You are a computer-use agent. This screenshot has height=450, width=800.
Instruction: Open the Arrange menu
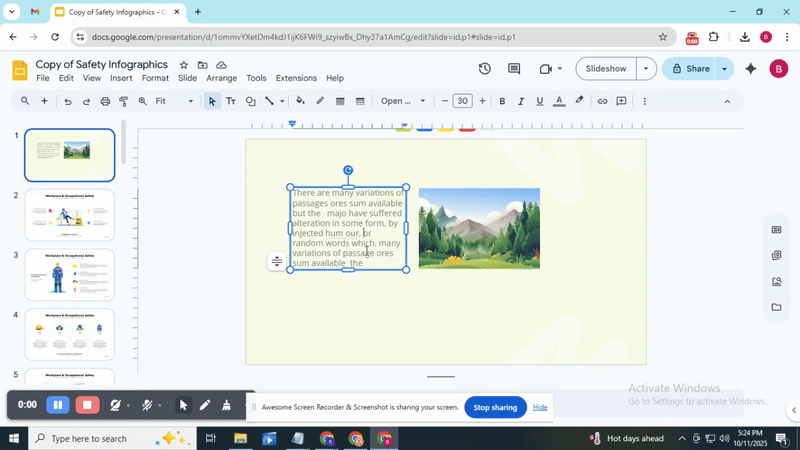221,78
